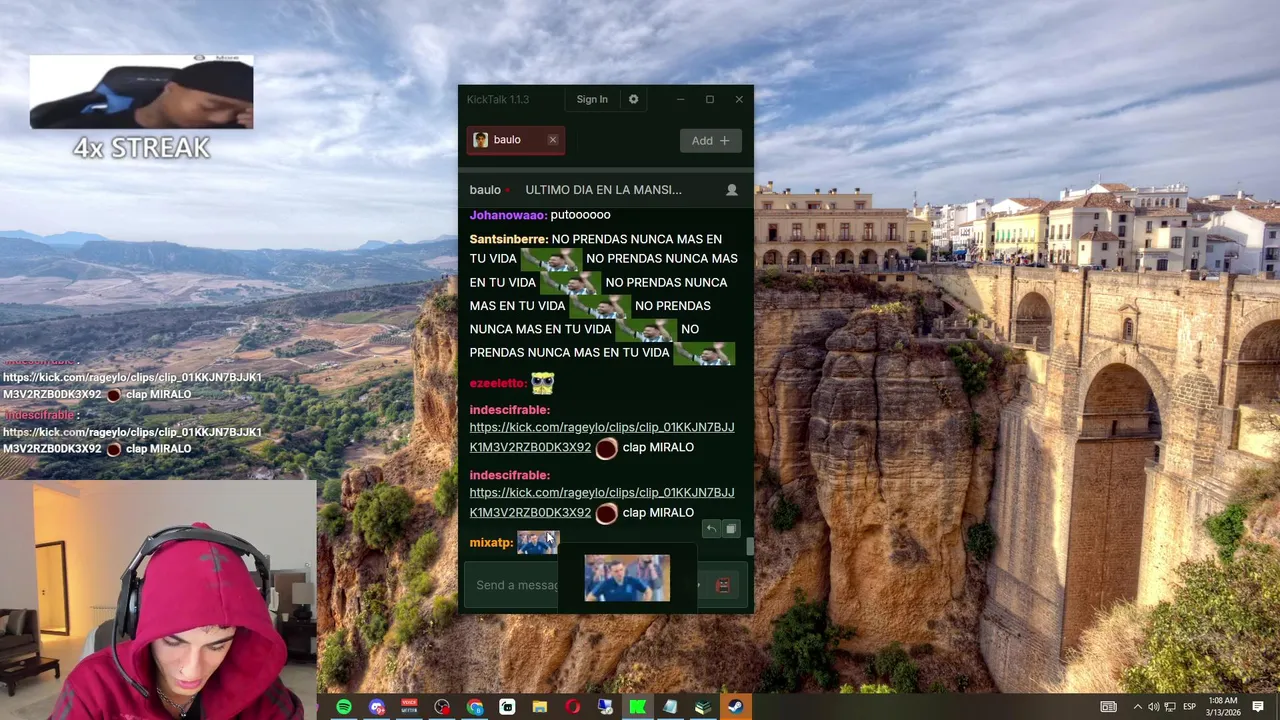1280x720 pixels.
Task: Open Voicemeeter from taskbar
Action: [409, 707]
